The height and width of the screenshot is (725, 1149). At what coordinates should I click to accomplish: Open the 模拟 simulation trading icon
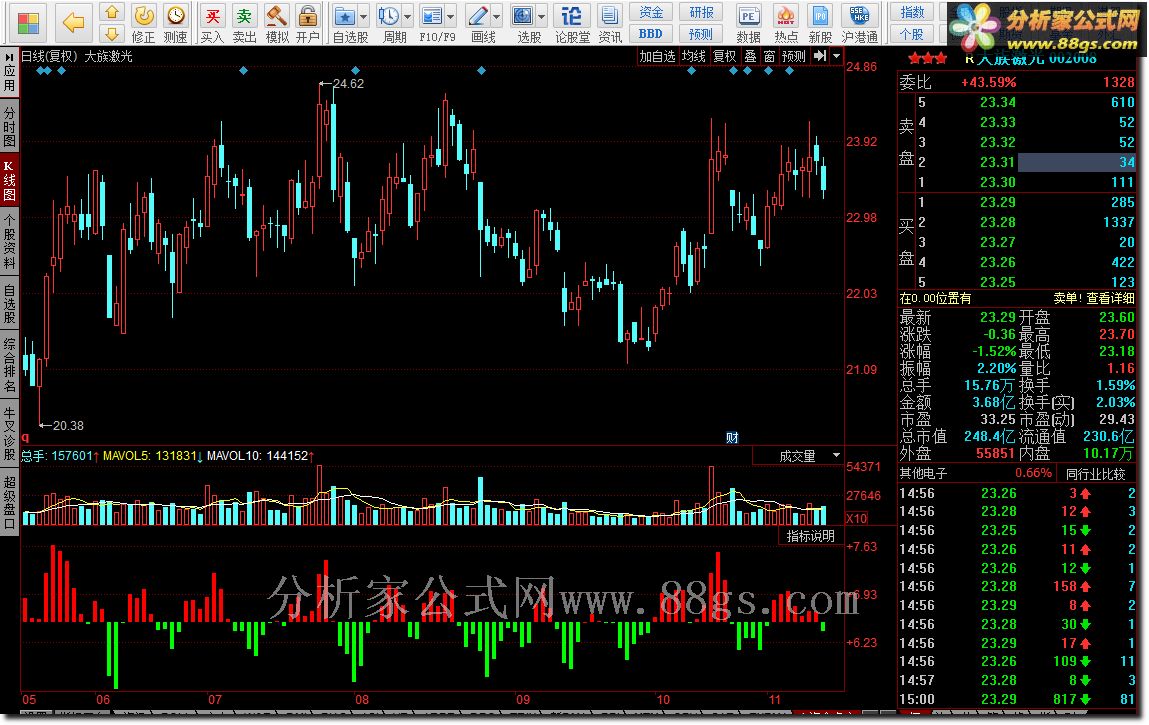(276, 23)
